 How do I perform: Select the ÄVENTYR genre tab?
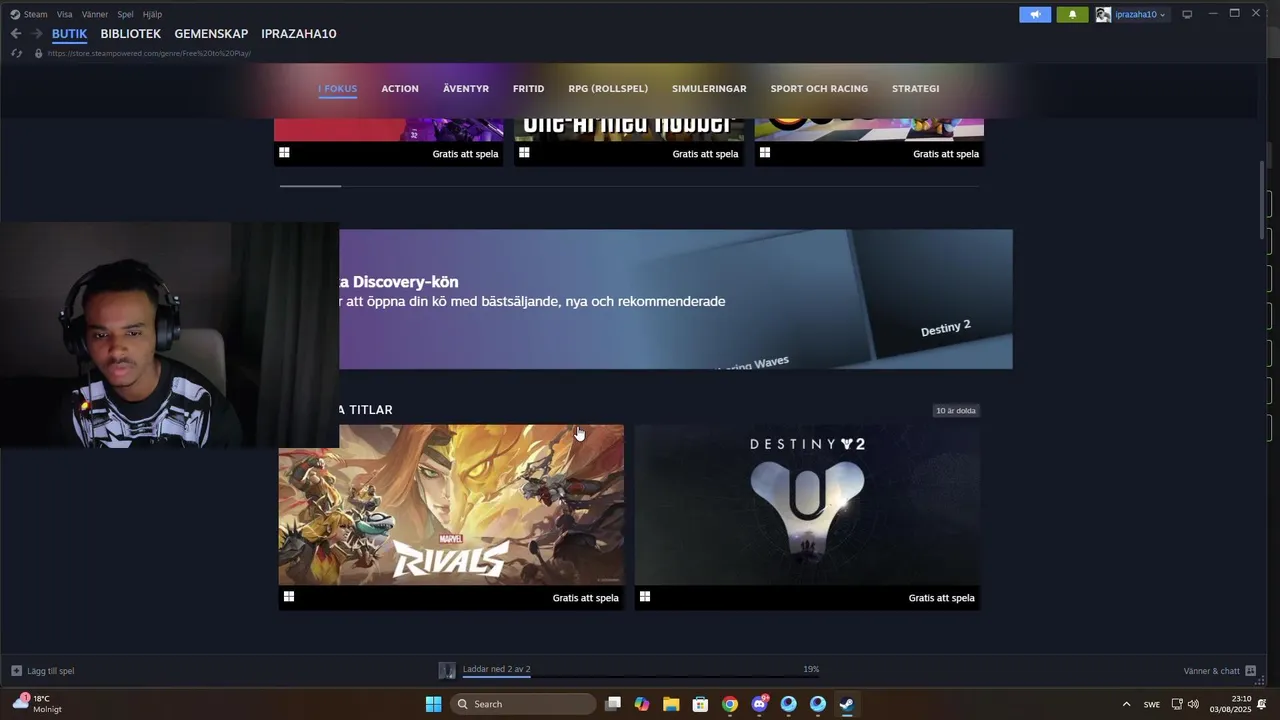pyautogui.click(x=466, y=89)
